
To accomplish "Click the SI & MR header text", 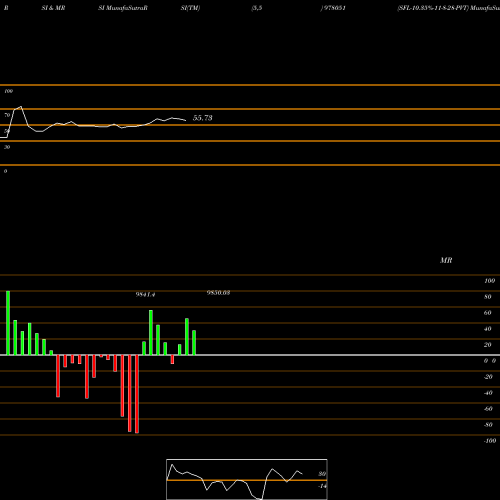I will (53, 8).
